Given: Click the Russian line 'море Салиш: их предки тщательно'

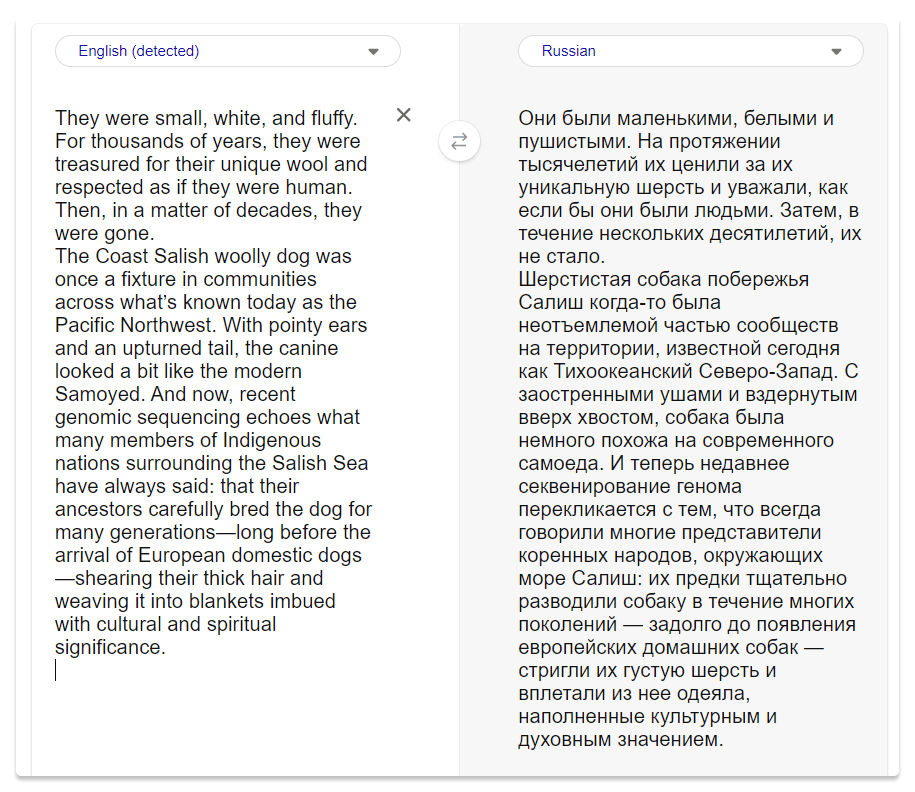Looking at the screenshot, I should click(x=683, y=578).
